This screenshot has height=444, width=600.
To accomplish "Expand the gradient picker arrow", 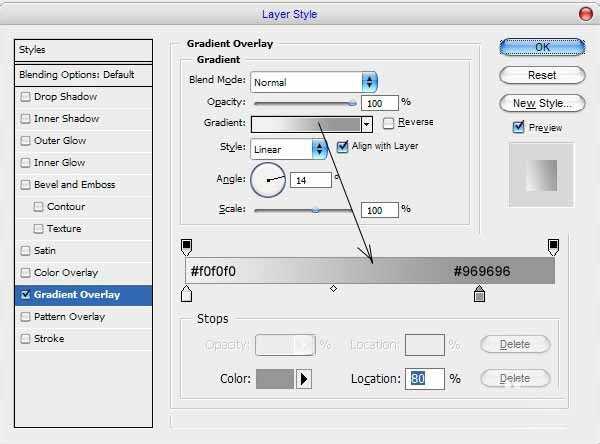I will pos(367,124).
